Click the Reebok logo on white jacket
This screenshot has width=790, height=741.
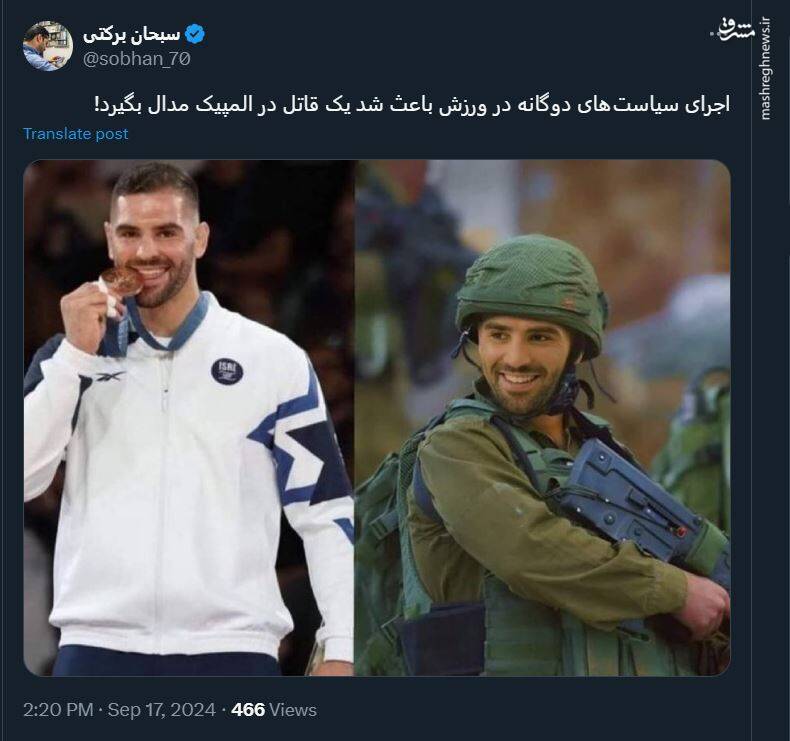tap(110, 376)
